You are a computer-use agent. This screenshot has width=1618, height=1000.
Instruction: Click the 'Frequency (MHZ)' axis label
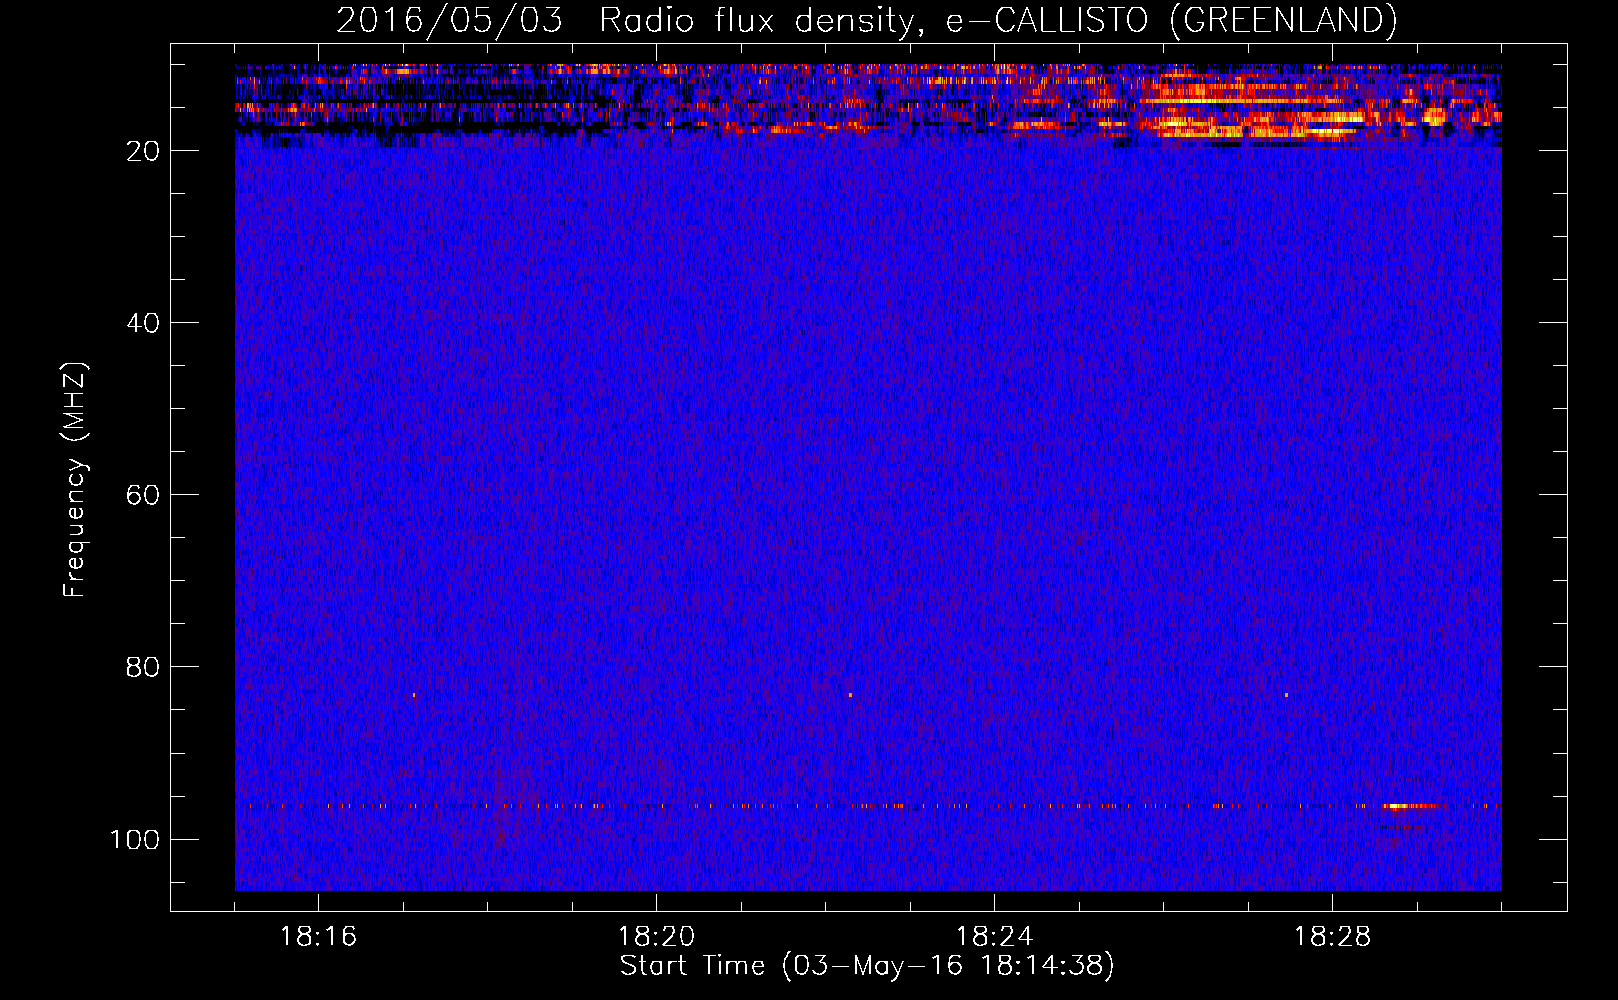[75, 480]
